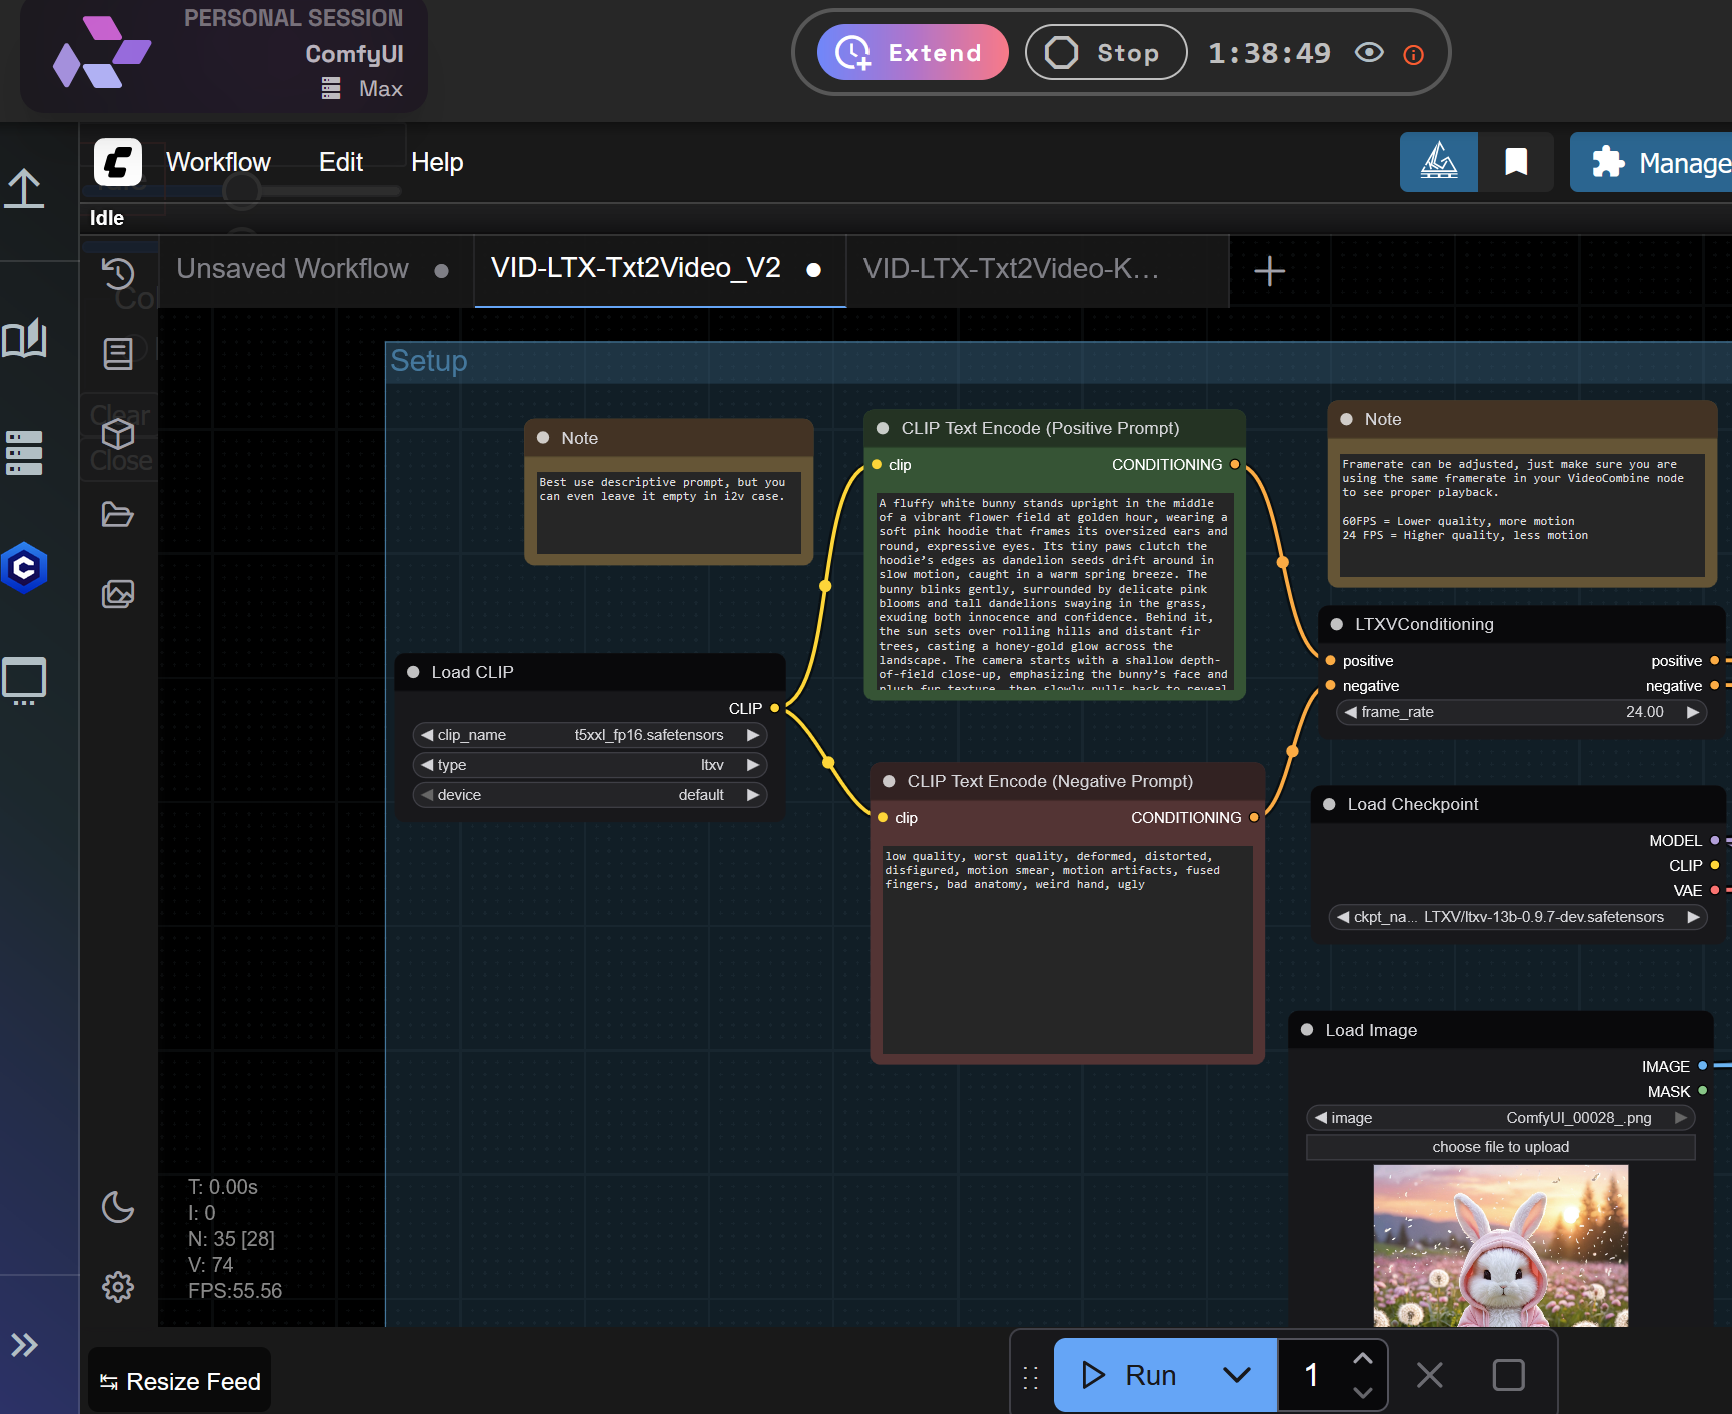Open the image gallery sidebar icon

tap(118, 593)
